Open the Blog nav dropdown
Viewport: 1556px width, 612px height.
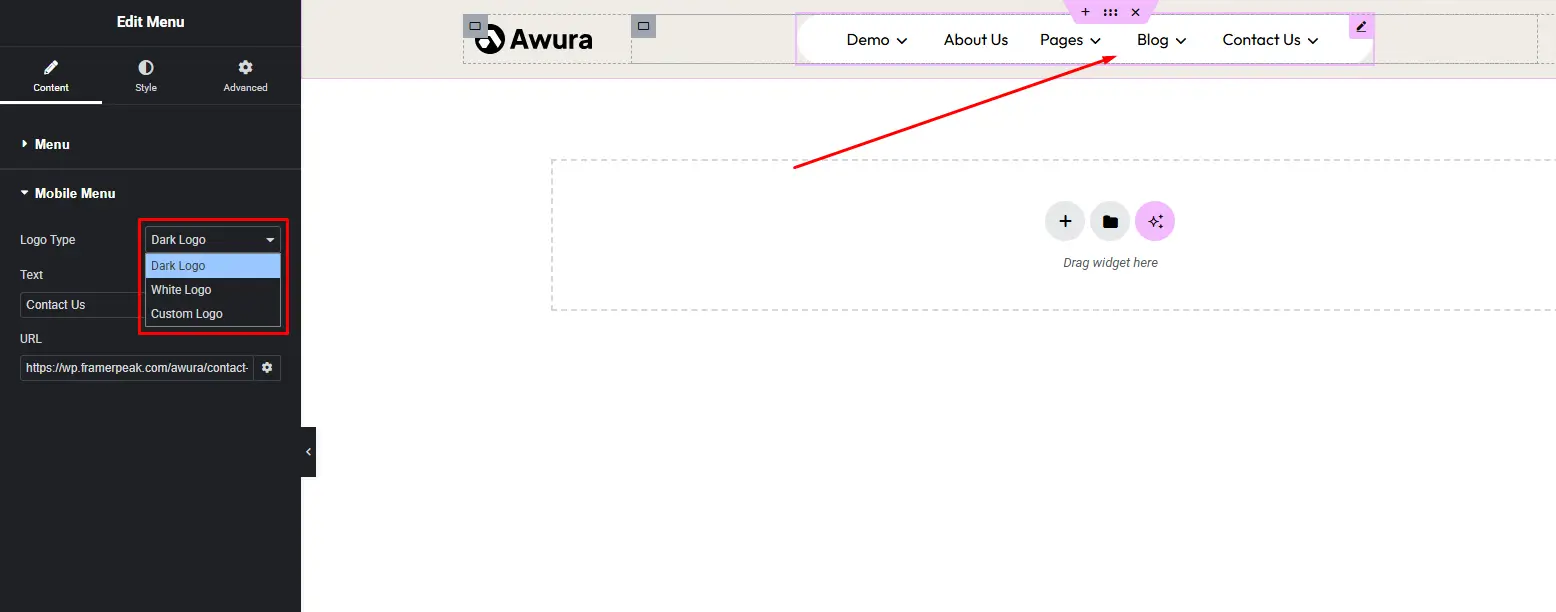1162,40
